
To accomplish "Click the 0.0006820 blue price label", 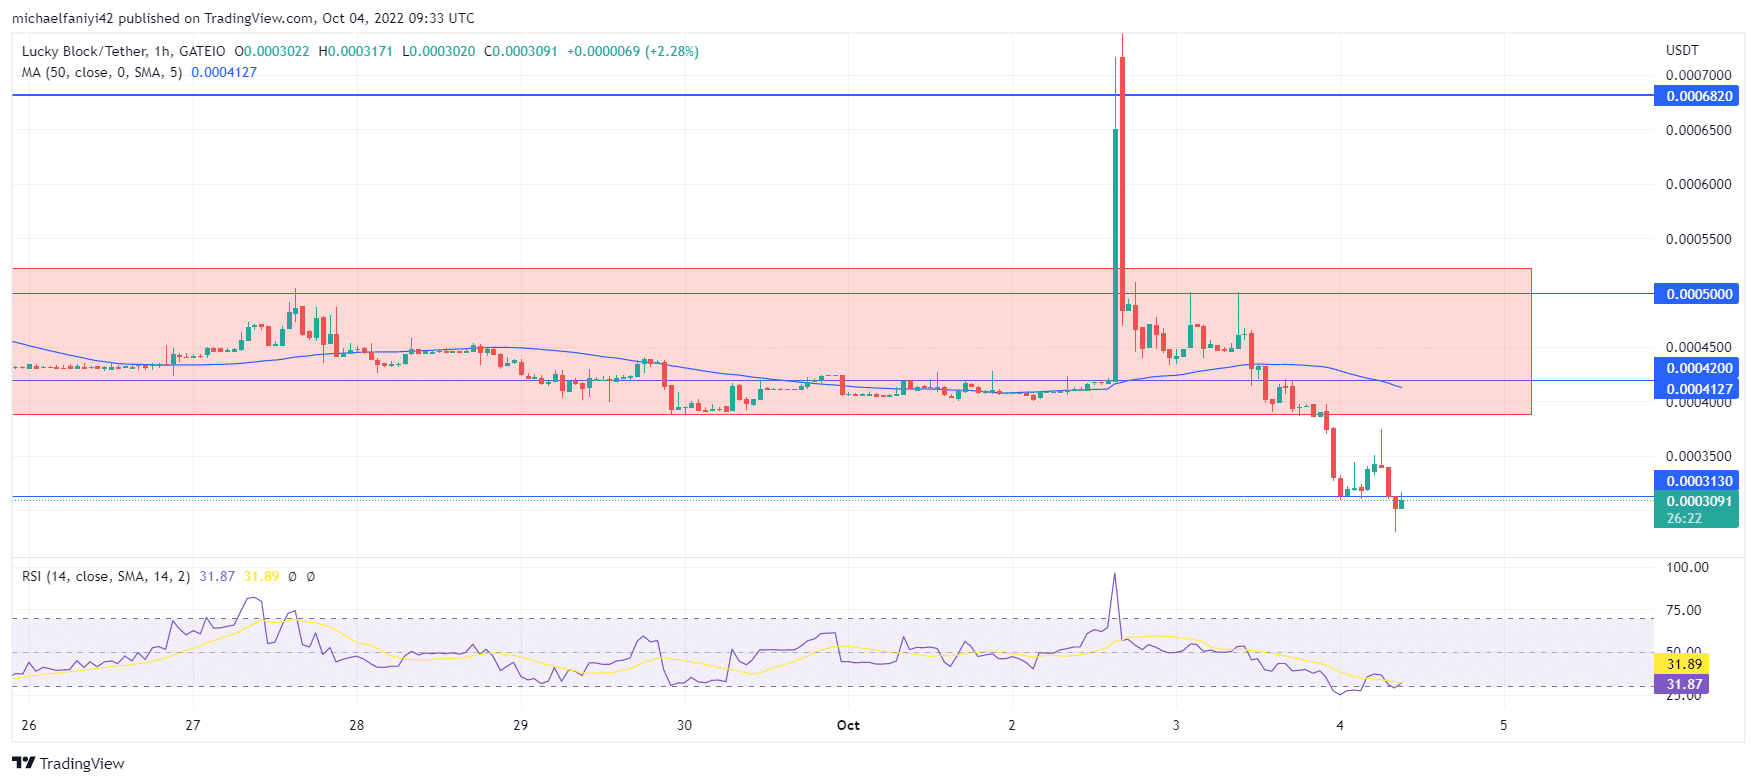I will point(1696,96).
